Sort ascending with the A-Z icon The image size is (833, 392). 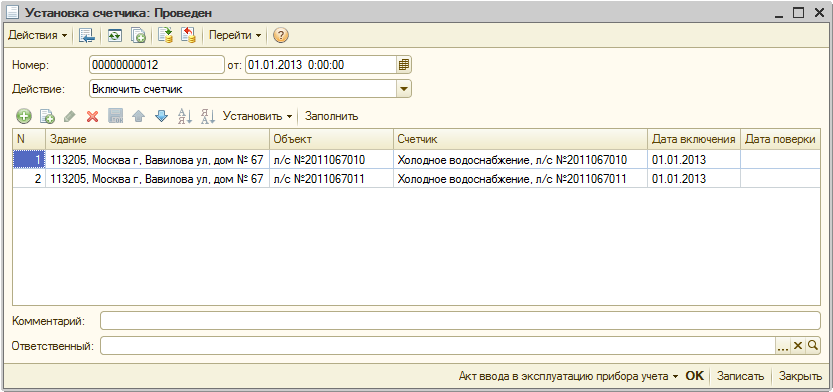[x=185, y=116]
